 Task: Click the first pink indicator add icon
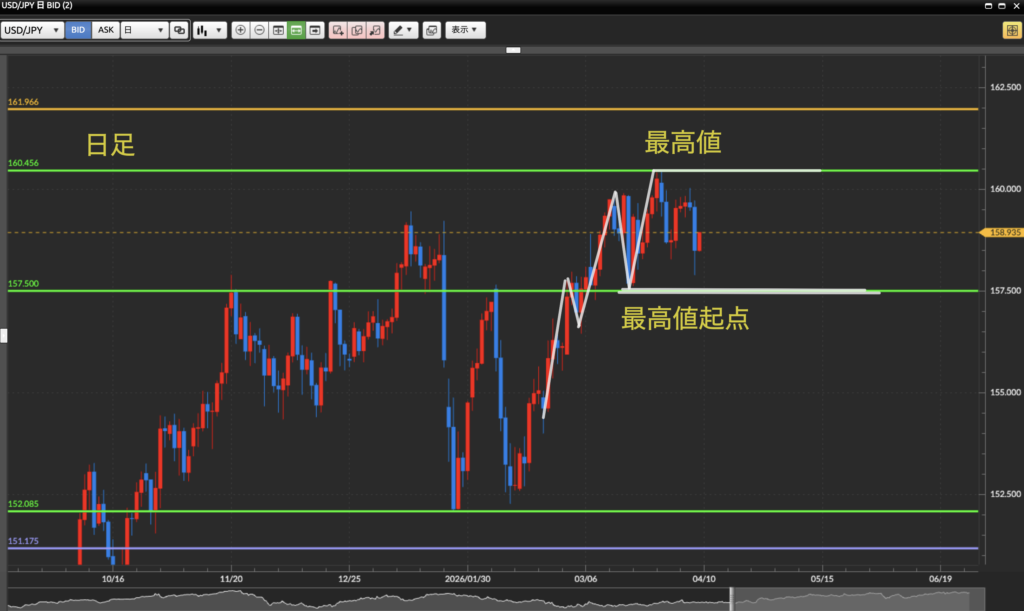[338, 30]
